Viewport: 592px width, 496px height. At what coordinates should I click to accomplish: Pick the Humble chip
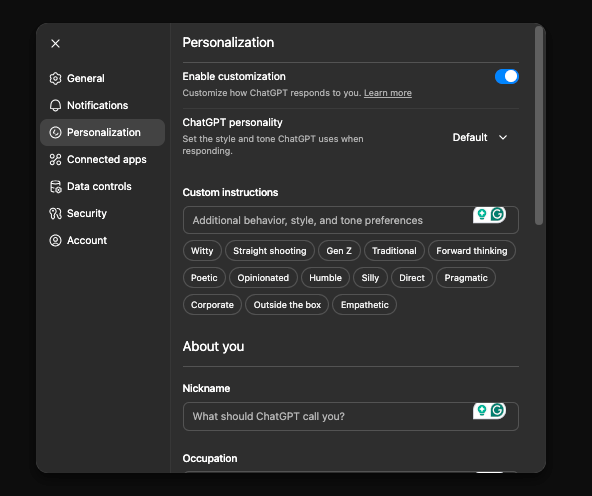(x=325, y=278)
